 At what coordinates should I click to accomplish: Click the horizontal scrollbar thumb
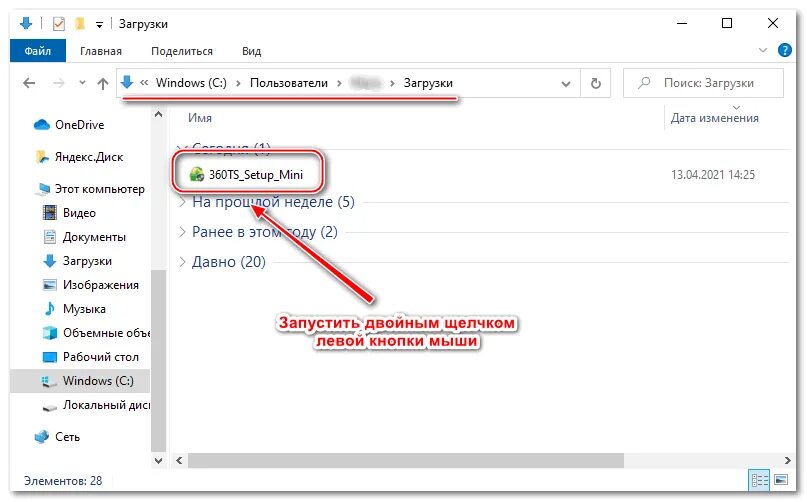(406, 460)
